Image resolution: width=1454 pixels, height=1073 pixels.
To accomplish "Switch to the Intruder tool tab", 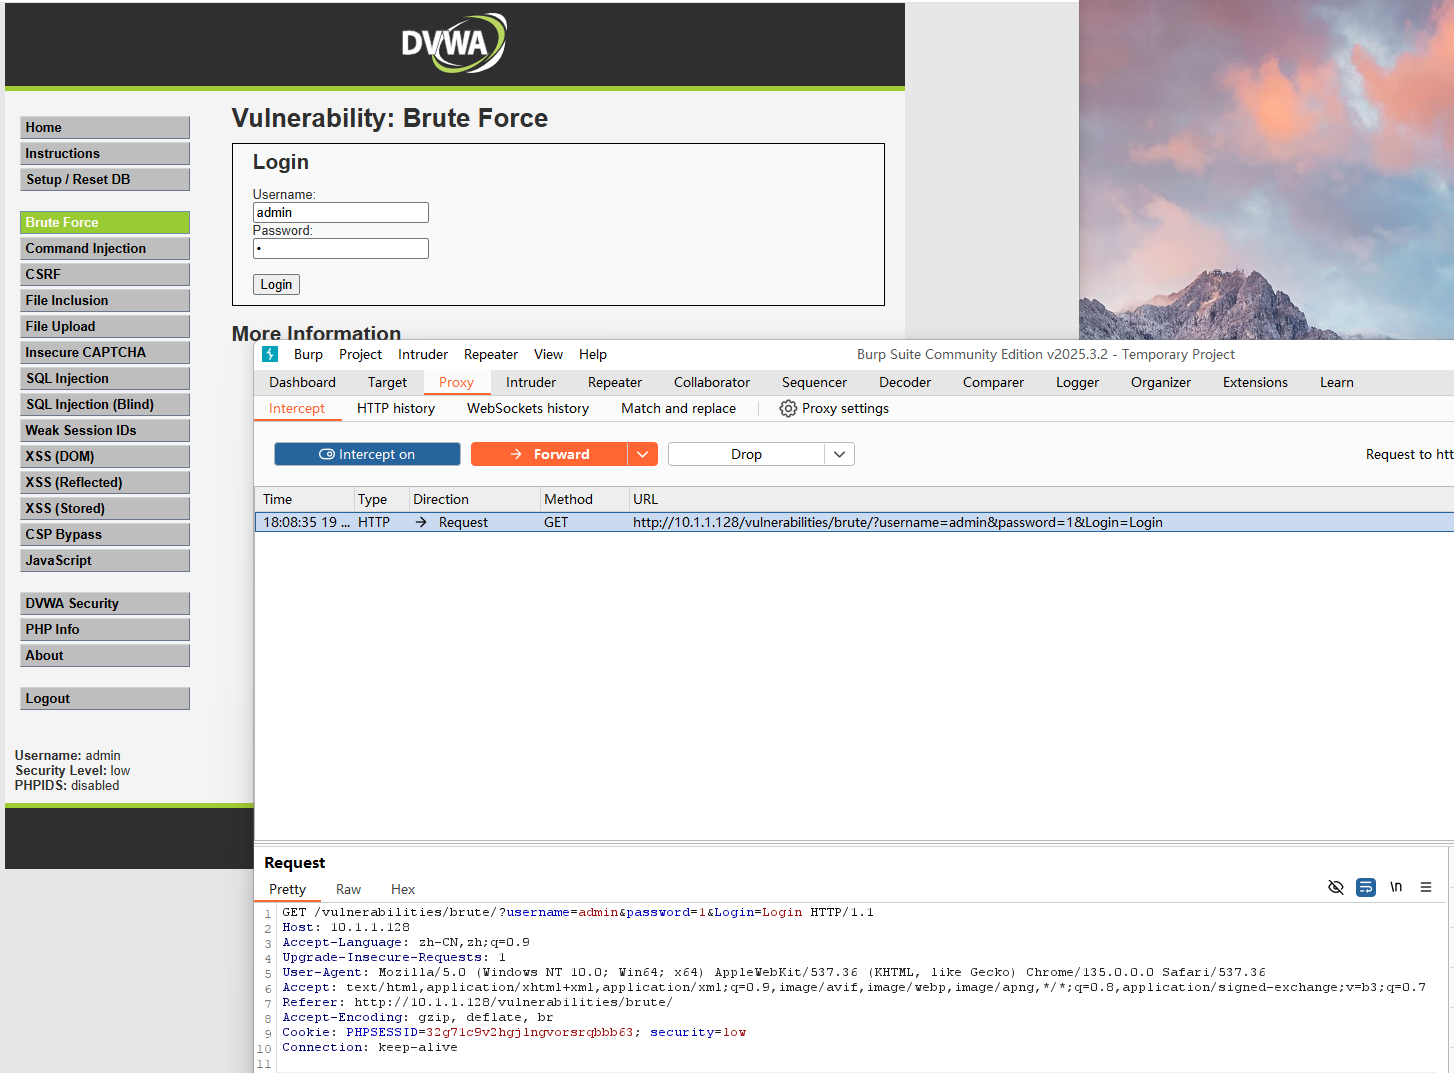I will point(531,382).
